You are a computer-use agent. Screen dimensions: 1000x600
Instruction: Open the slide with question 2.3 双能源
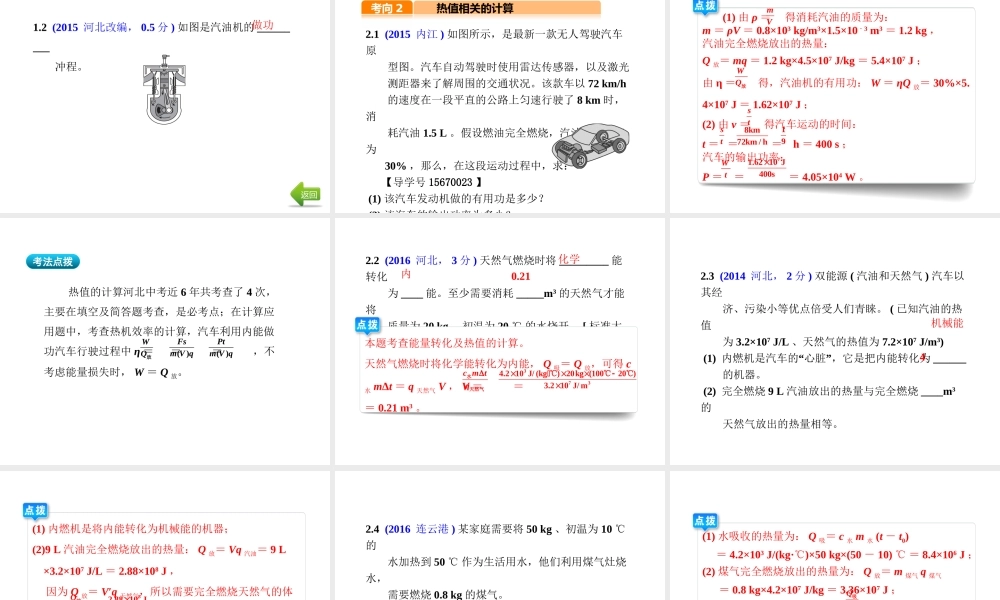click(833, 350)
